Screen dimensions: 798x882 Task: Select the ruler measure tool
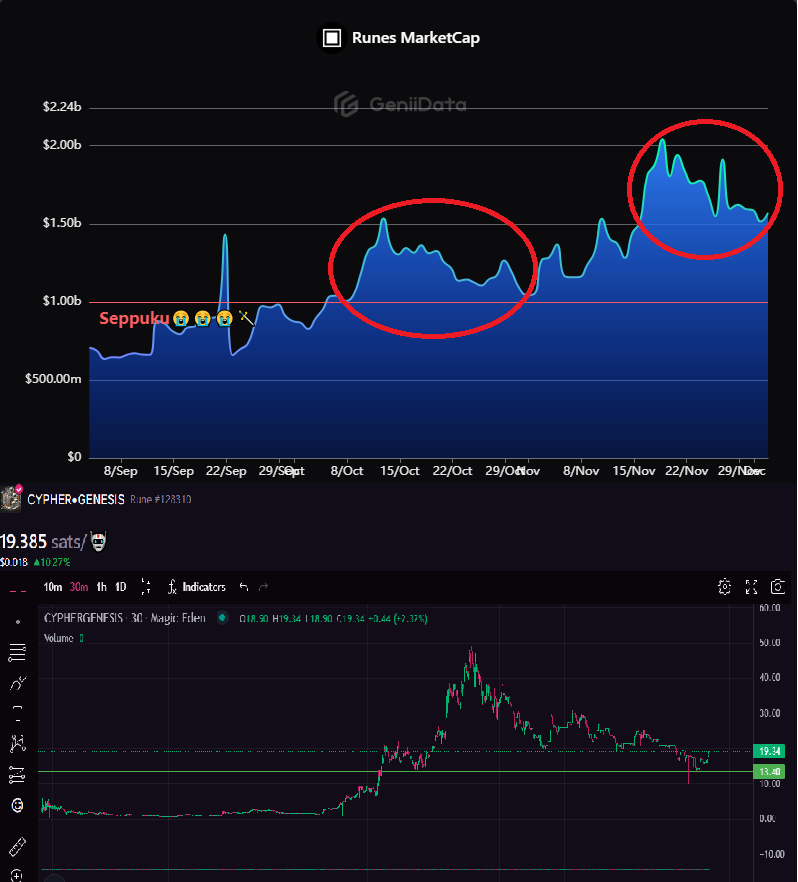point(18,846)
